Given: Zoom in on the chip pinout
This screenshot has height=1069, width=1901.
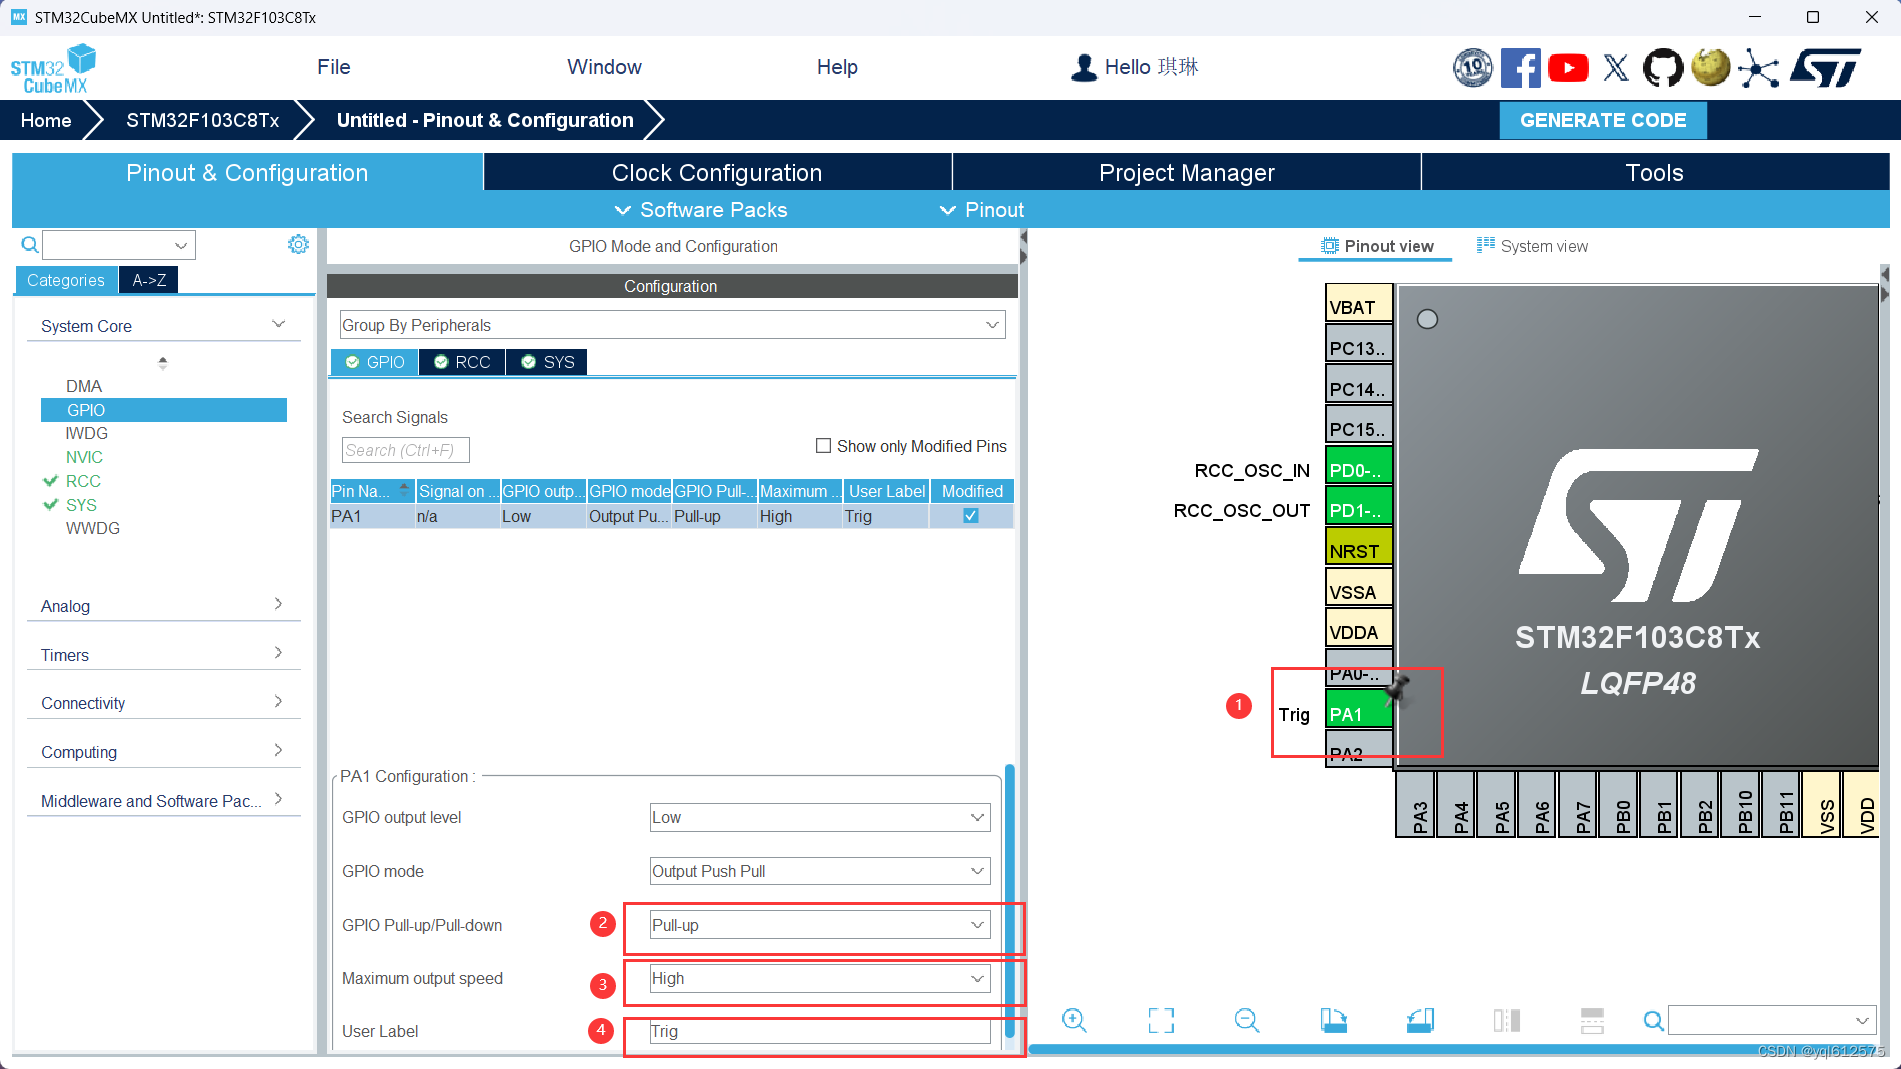Looking at the screenshot, I should coord(1074,1020).
